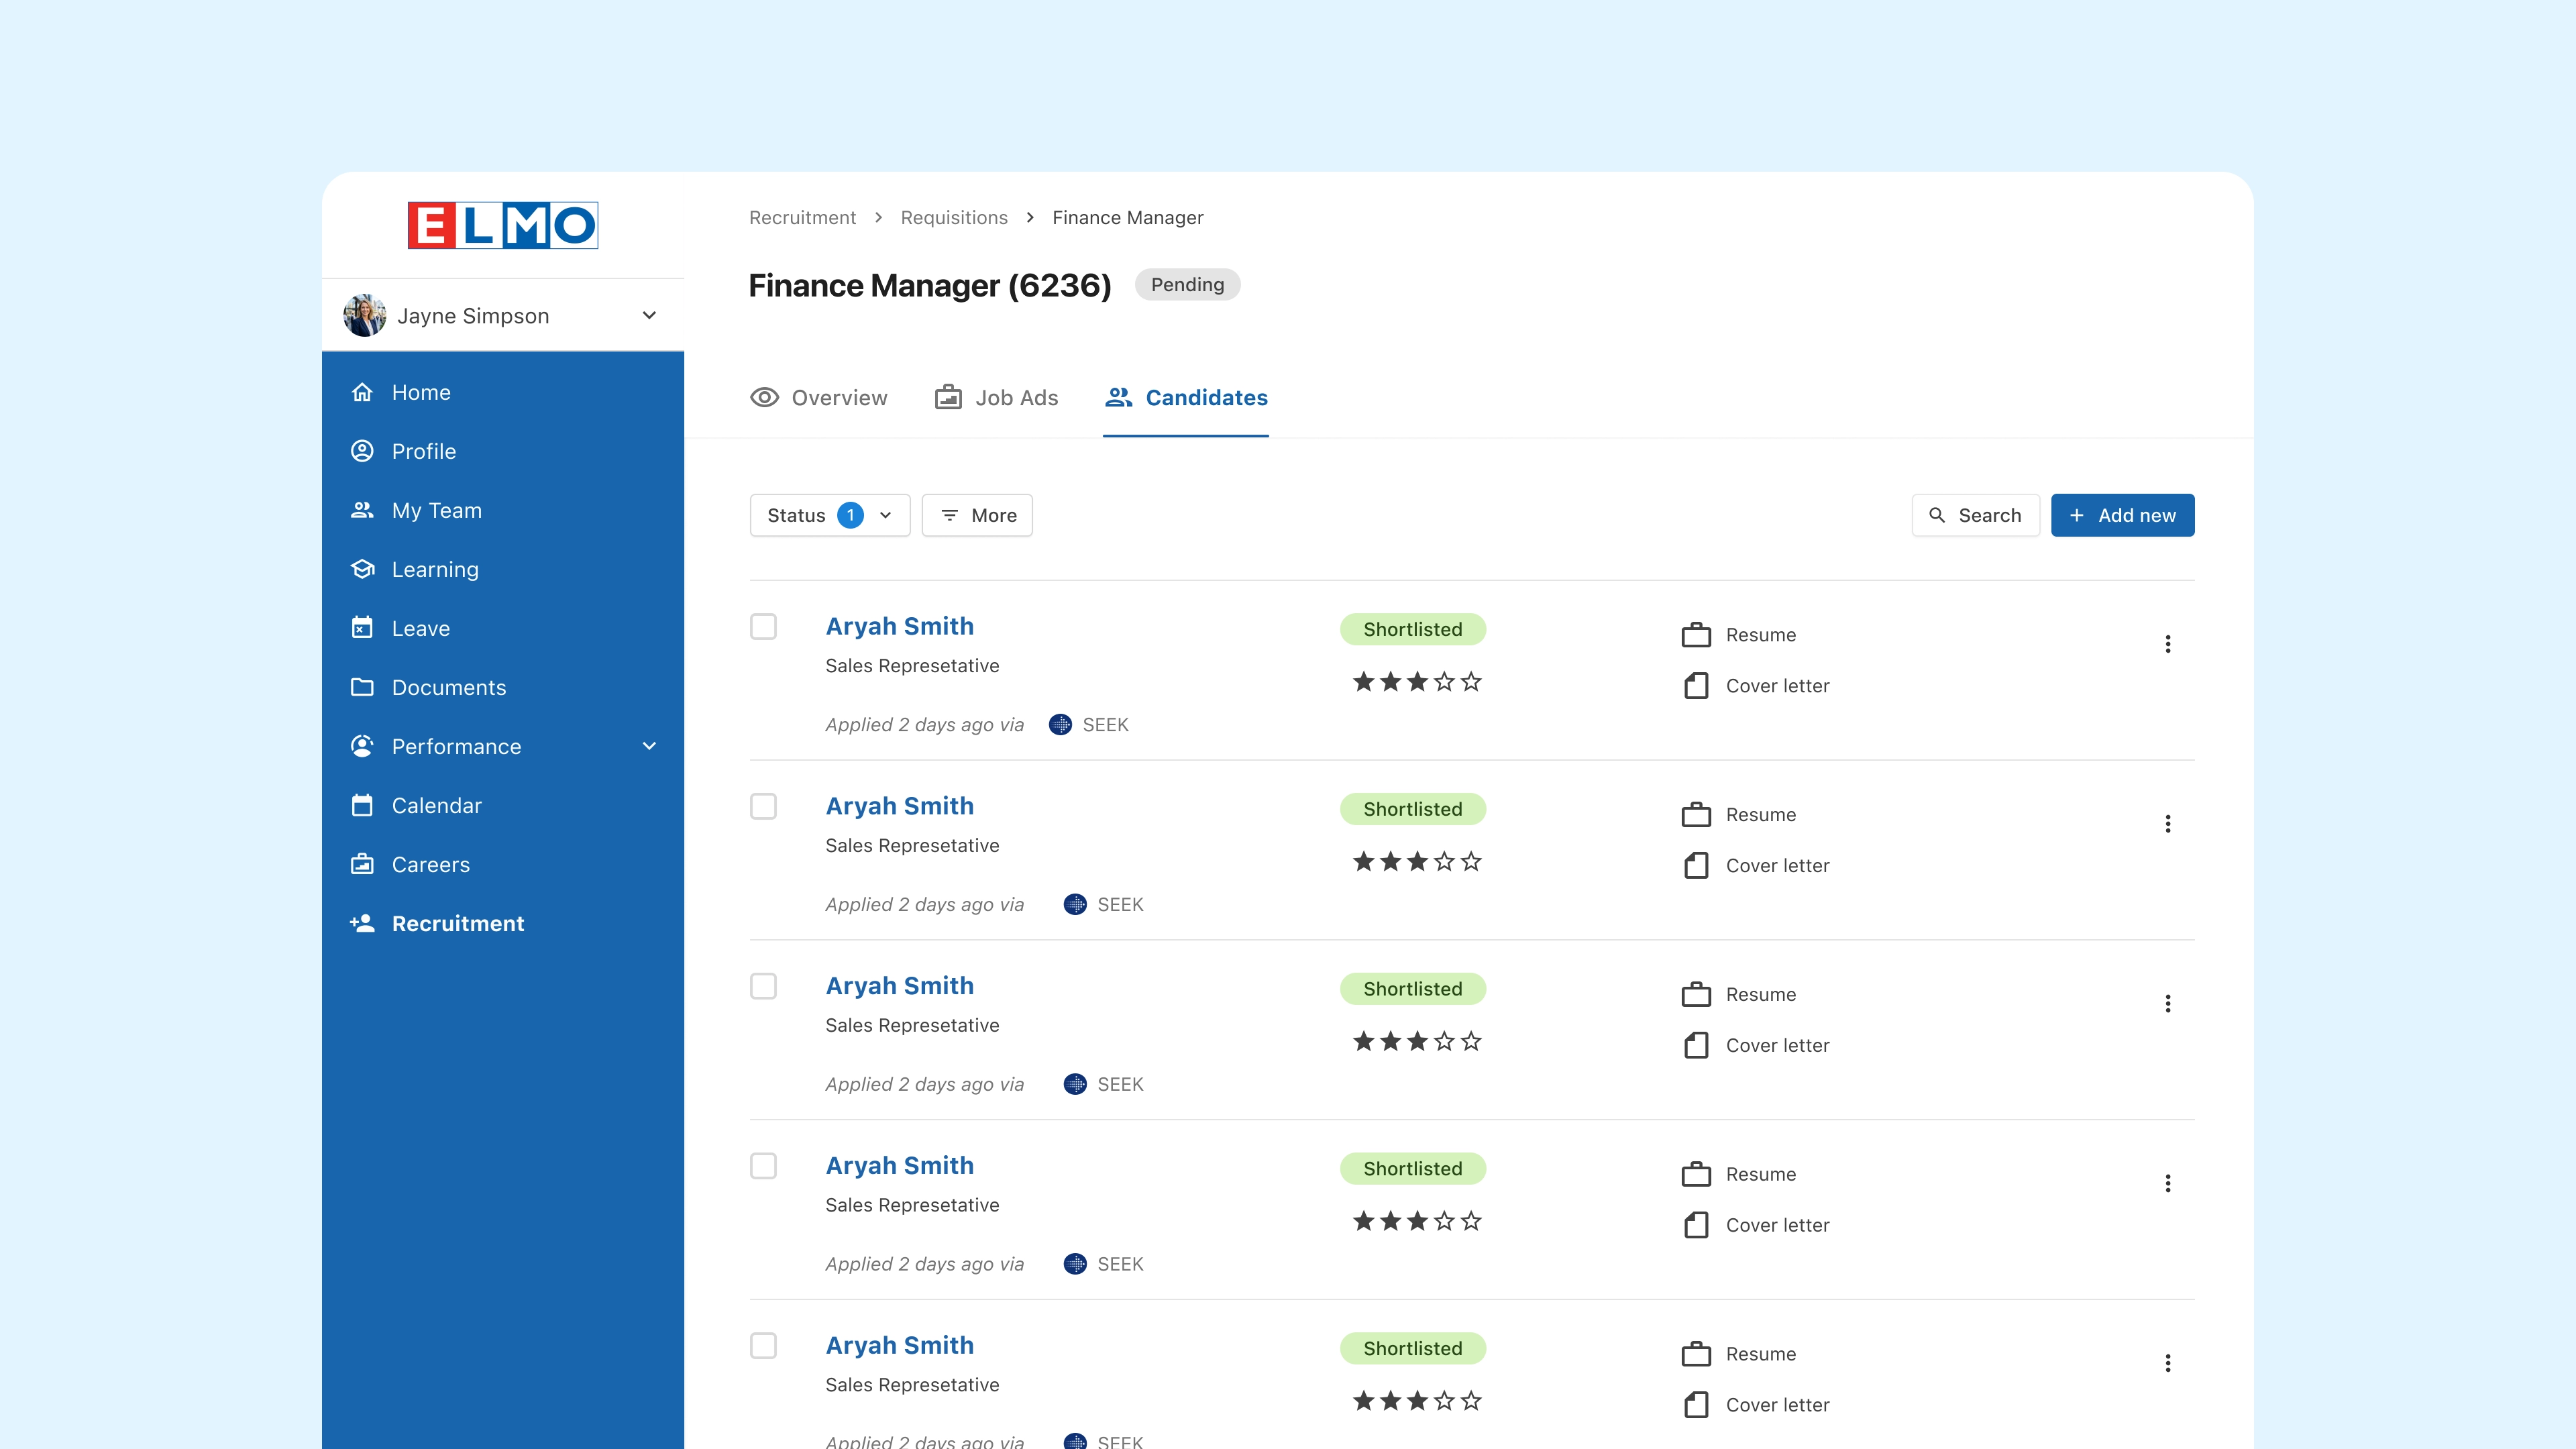Image resolution: width=2576 pixels, height=1449 pixels.
Task: Click the Add new button
Action: pyautogui.click(x=2123, y=515)
